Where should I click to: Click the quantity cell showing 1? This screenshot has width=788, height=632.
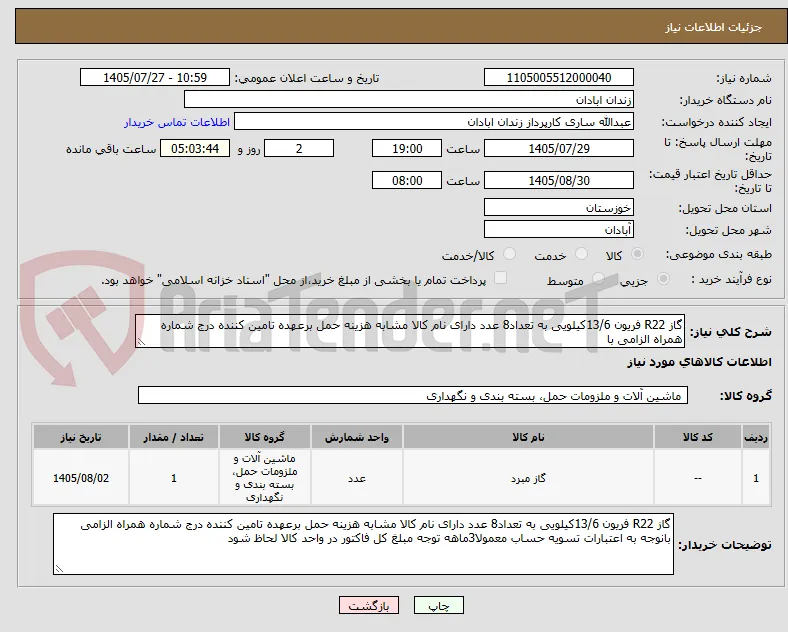(x=174, y=478)
